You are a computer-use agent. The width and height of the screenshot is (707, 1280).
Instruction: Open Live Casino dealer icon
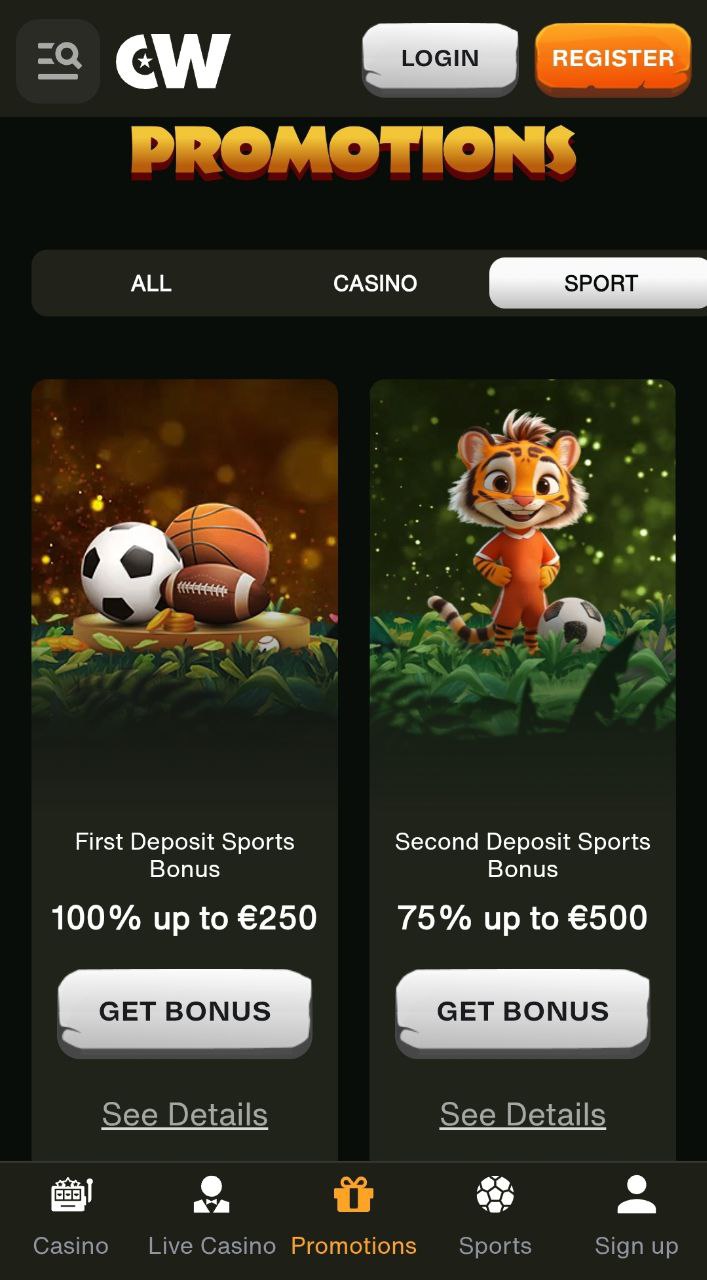point(211,1194)
